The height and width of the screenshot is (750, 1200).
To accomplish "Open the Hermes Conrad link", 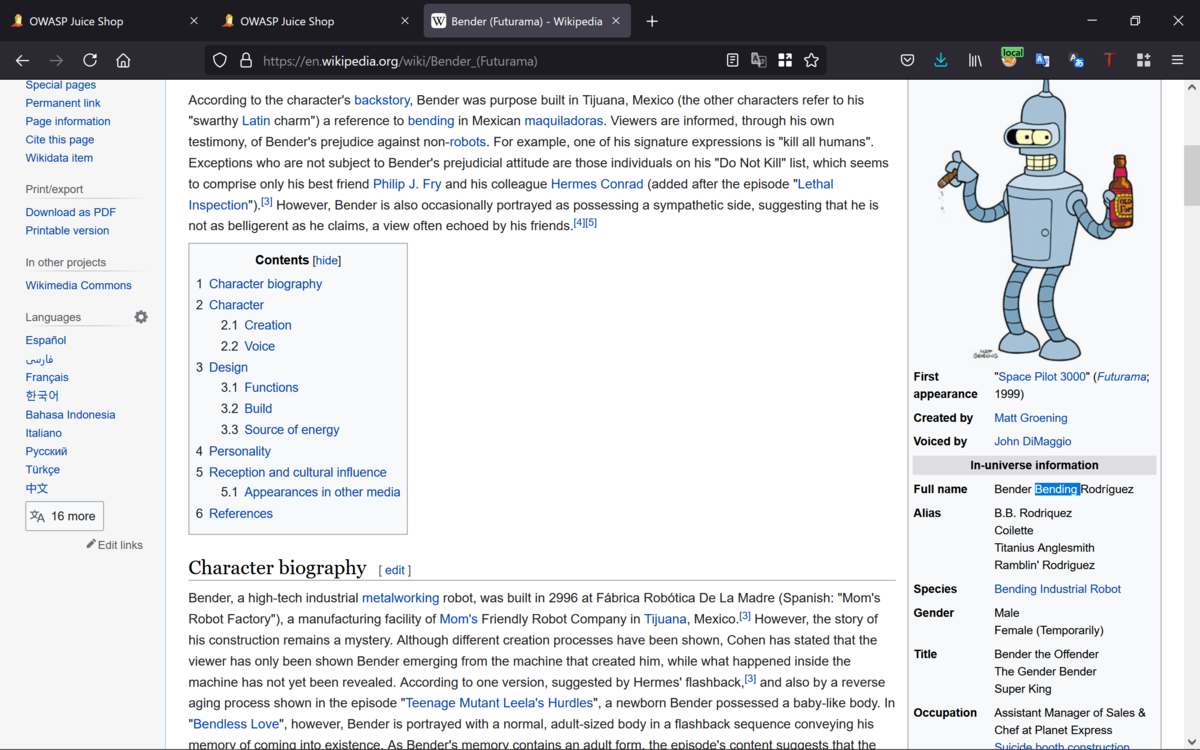I will point(597,184).
